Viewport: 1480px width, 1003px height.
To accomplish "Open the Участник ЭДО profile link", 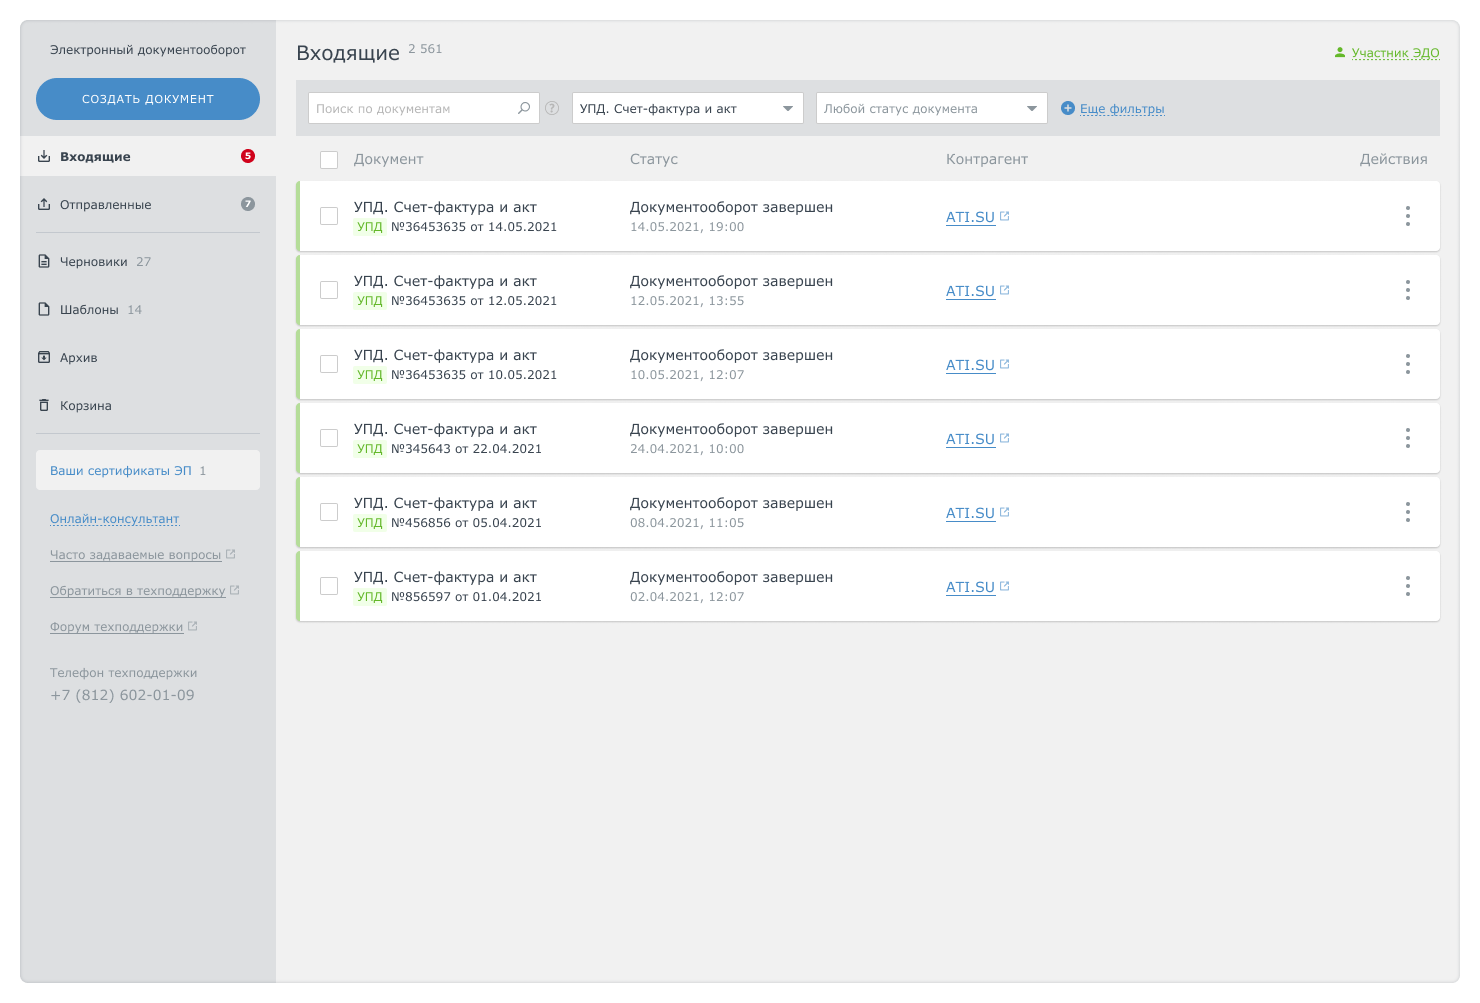I will (1395, 53).
